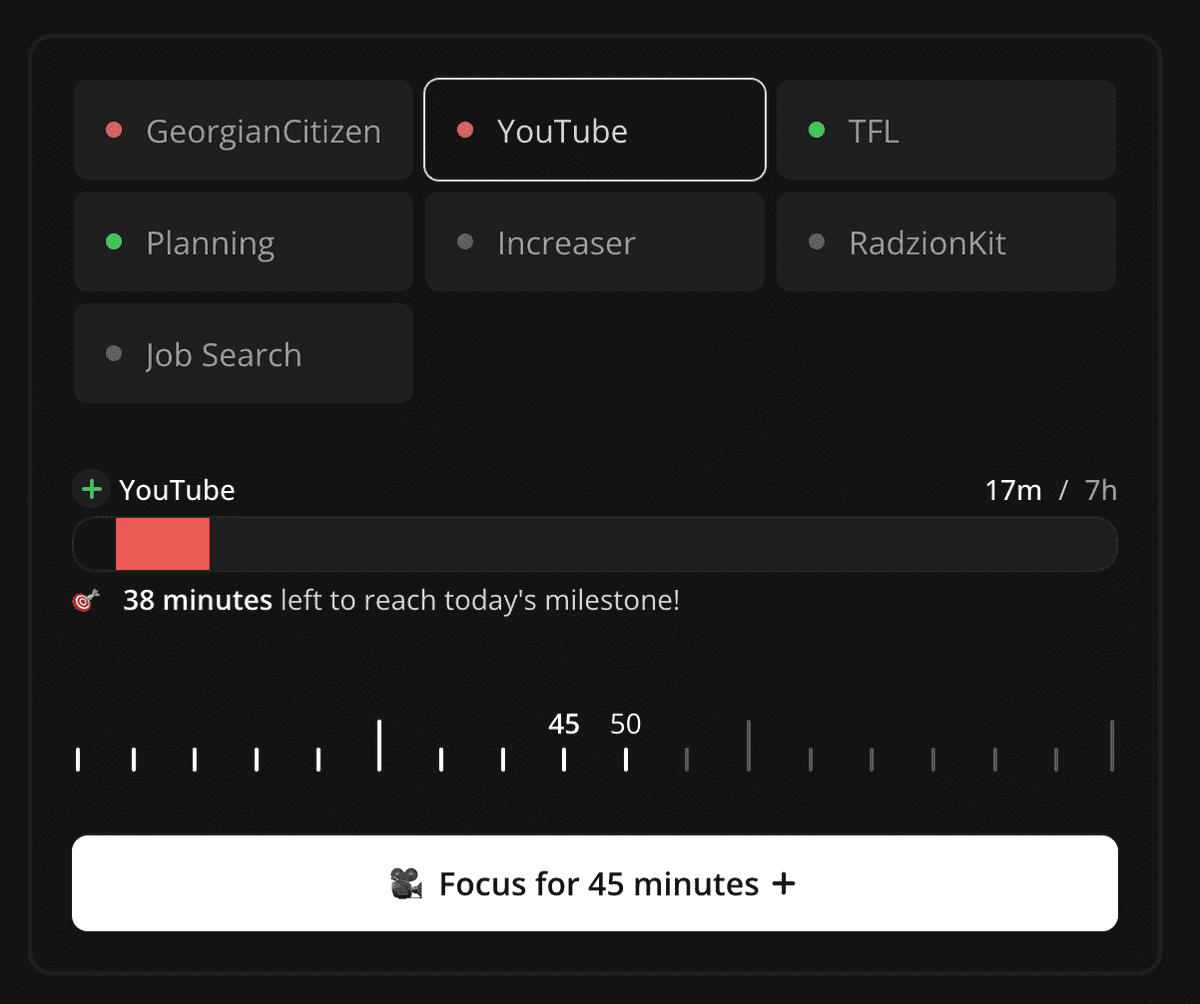Click the dart target milestone icon

(87, 601)
